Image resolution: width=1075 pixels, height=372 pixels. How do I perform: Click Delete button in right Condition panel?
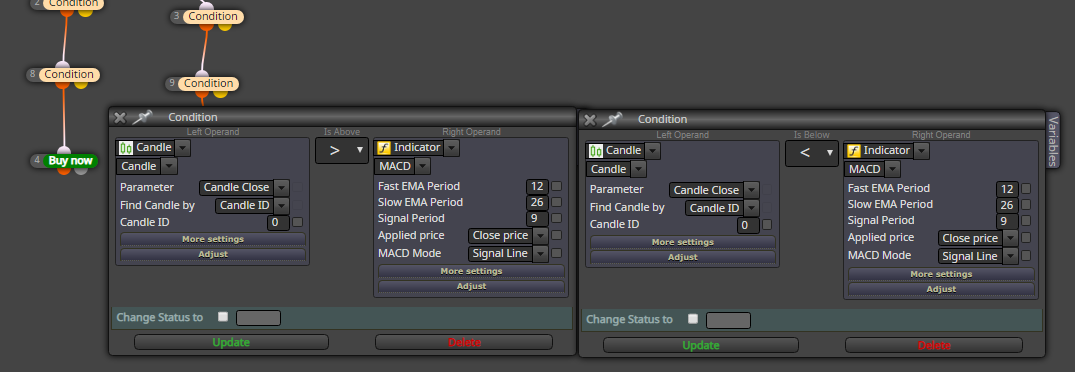934,345
